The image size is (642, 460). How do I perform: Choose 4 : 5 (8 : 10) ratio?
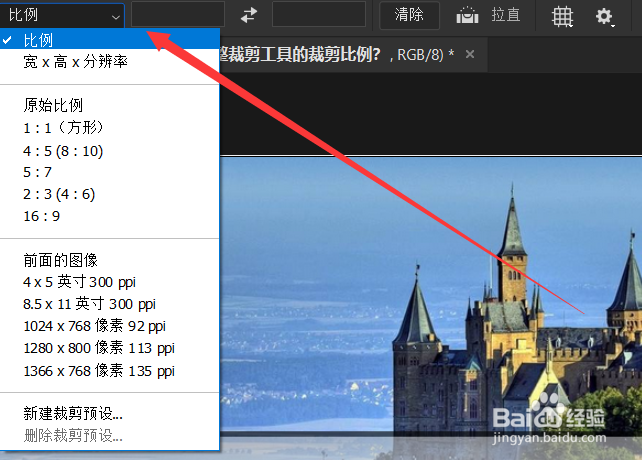click(x=110, y=151)
